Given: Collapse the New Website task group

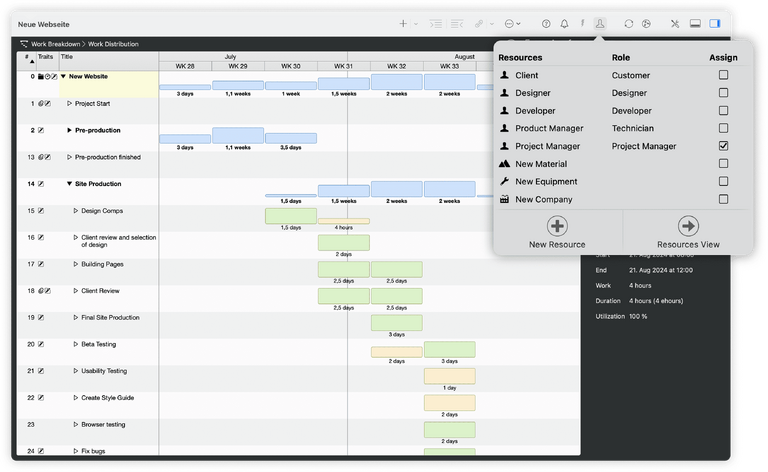Looking at the screenshot, I should tap(63, 76).
